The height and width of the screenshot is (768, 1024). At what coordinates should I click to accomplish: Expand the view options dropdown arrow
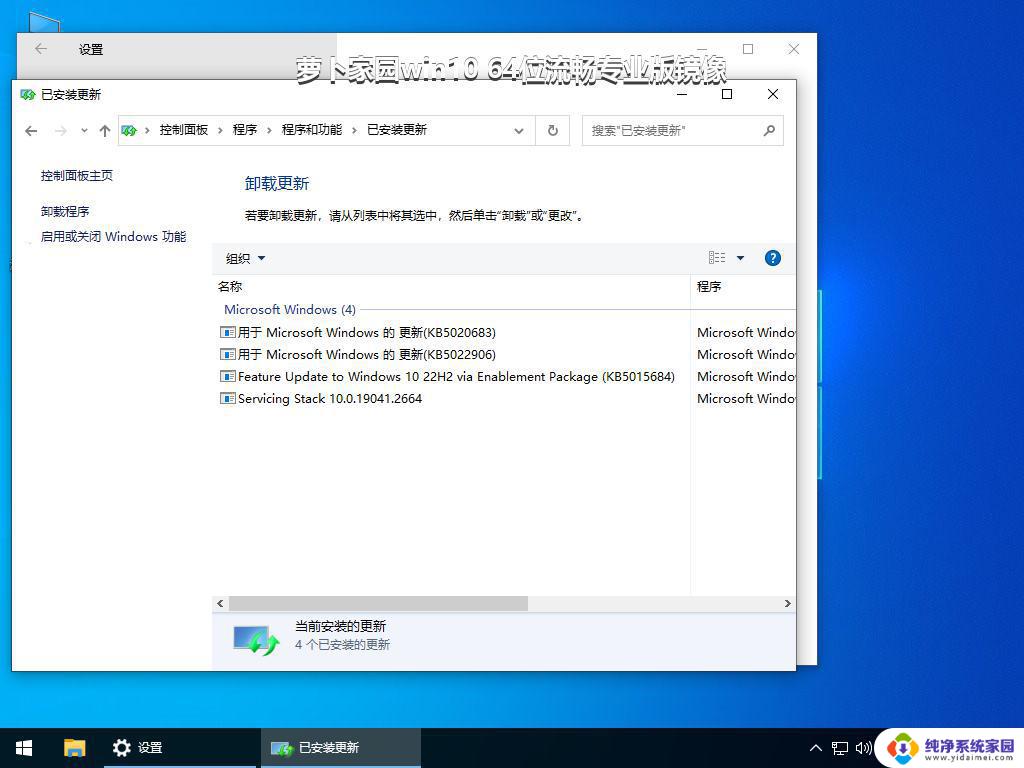740,258
